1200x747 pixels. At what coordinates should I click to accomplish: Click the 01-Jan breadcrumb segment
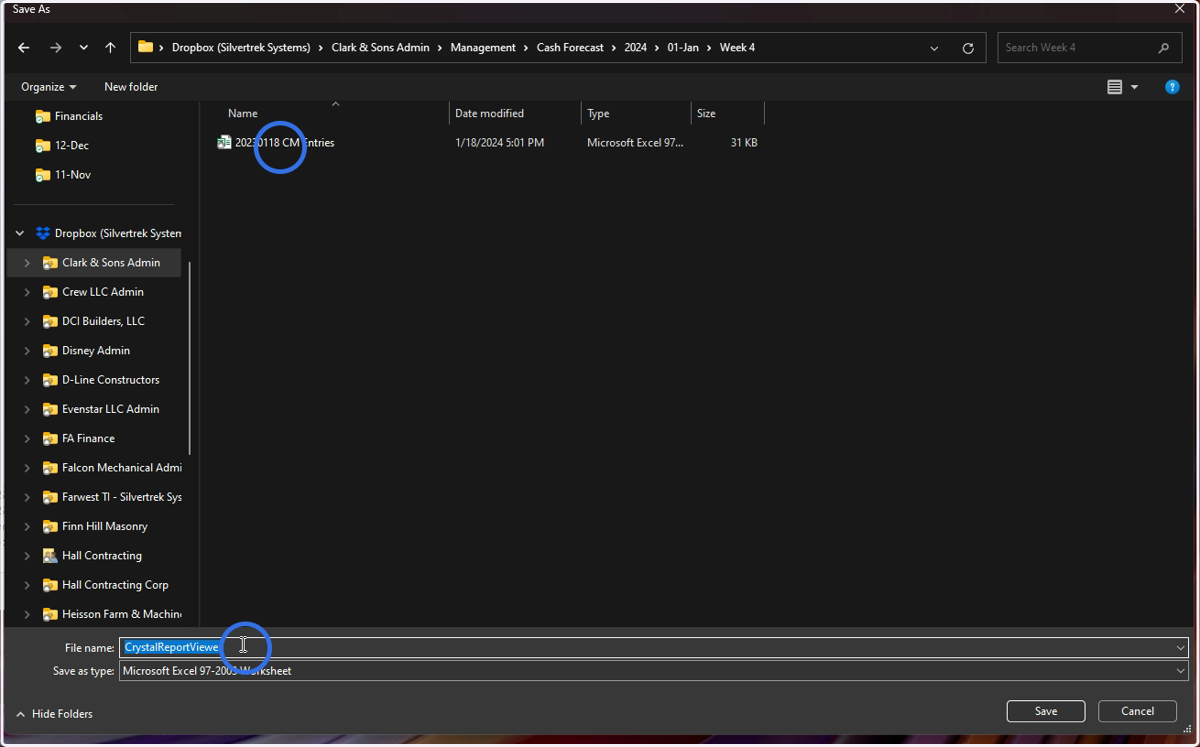click(683, 48)
